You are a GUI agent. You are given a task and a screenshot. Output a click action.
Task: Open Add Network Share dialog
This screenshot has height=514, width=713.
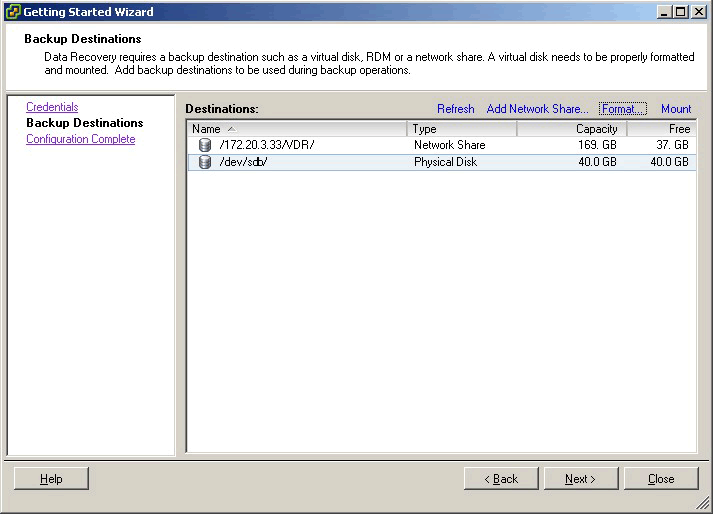pyautogui.click(x=536, y=109)
